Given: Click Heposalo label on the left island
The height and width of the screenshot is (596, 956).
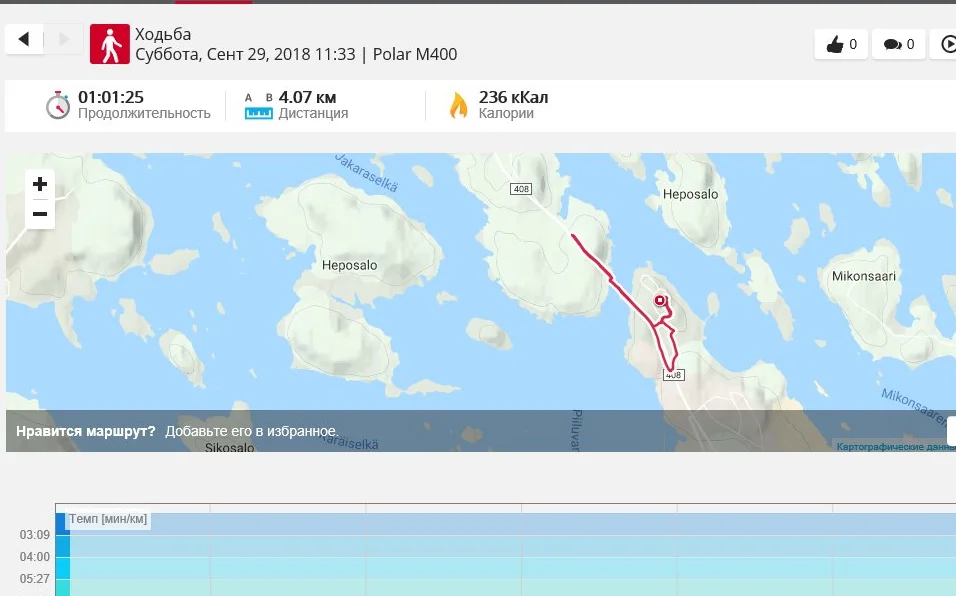Looking at the screenshot, I should (x=349, y=265).
